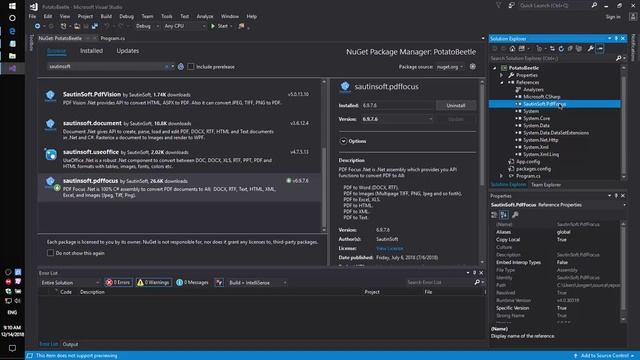Click the Save All toolbar icon
640x360 pixels.
pos(95,26)
